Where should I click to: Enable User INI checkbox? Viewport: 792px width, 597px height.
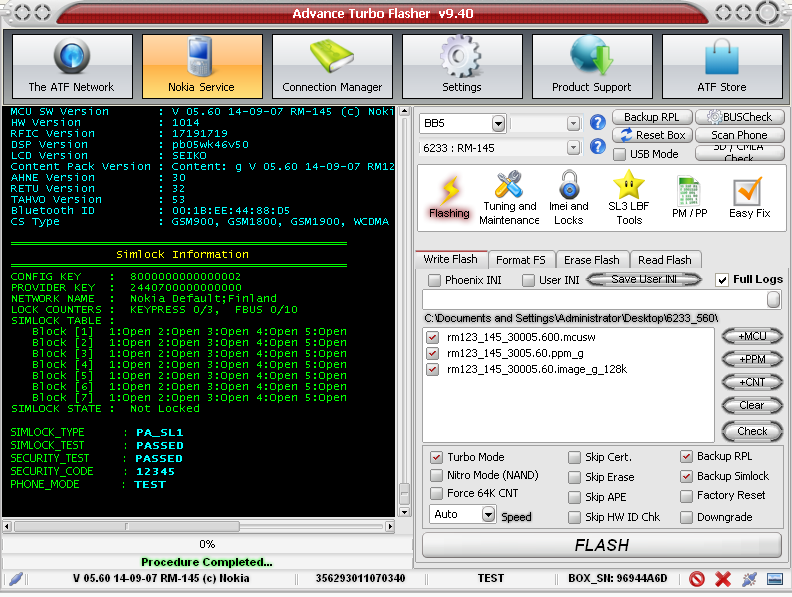point(528,280)
